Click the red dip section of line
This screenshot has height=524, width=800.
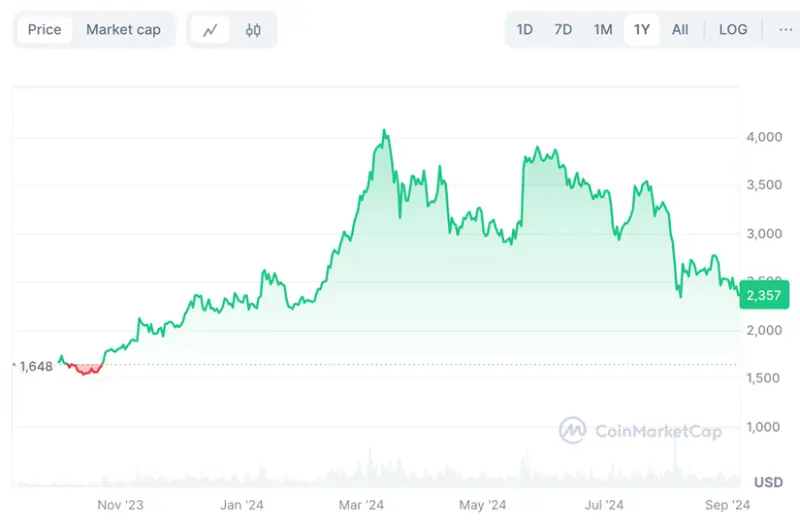(x=88, y=370)
